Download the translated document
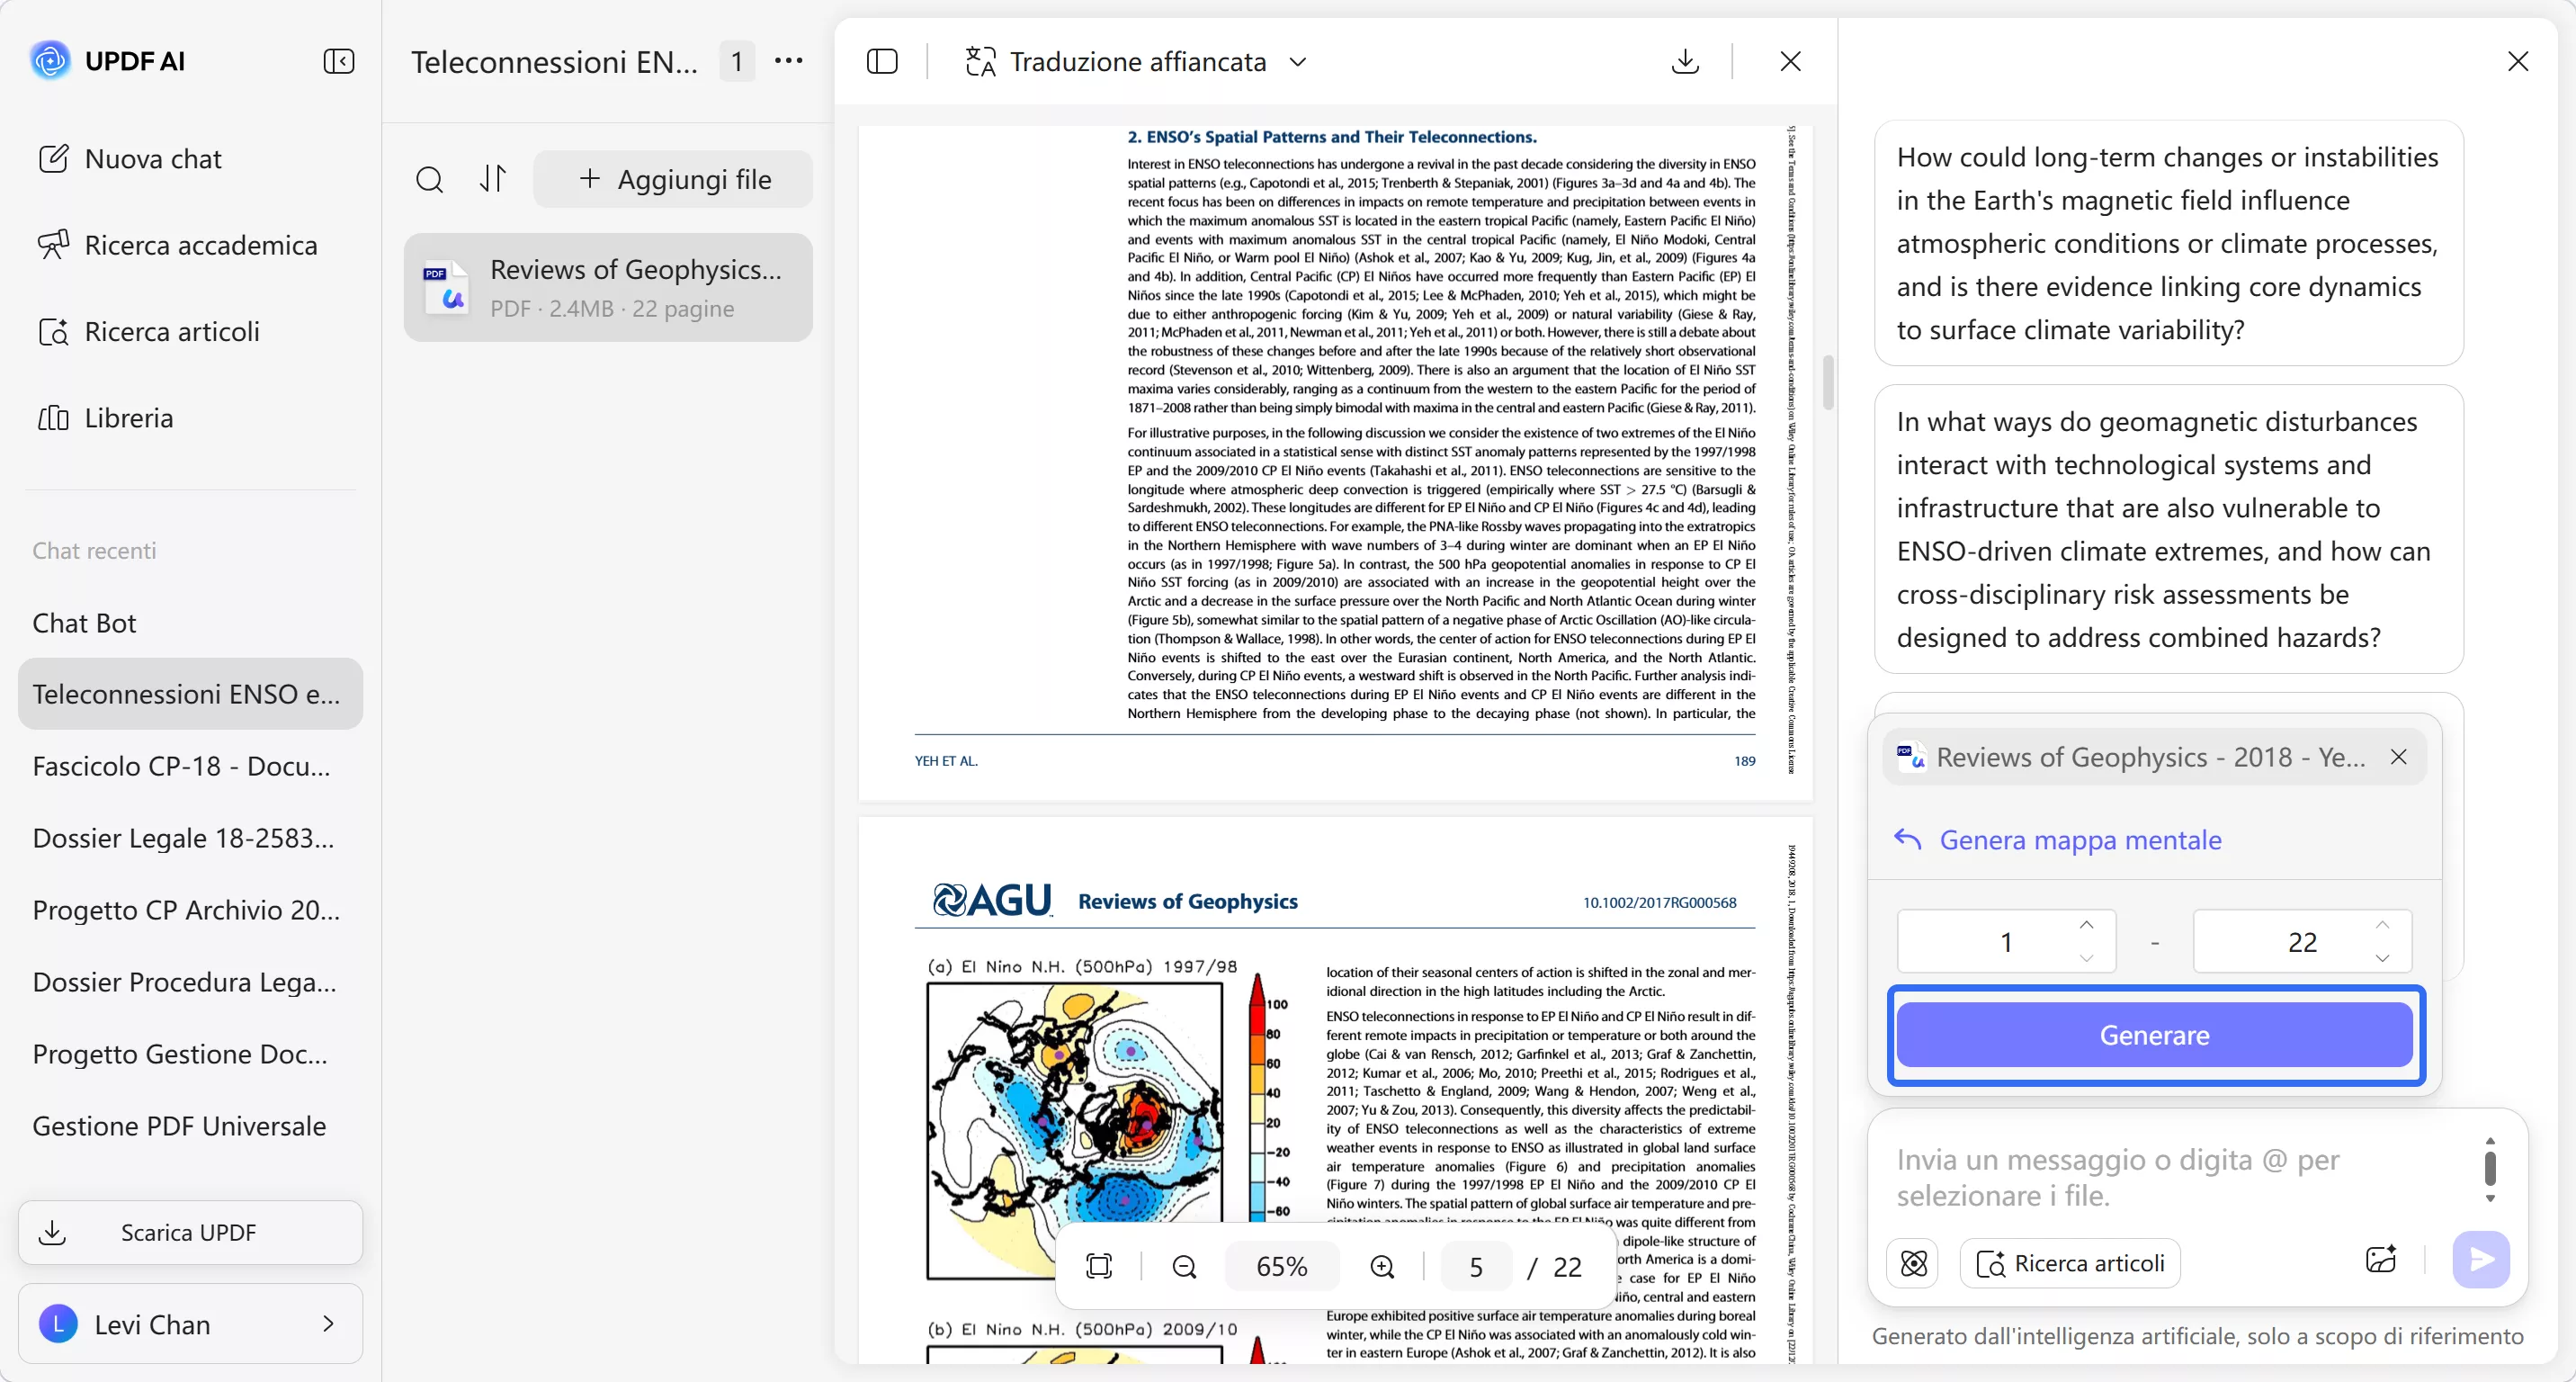Image resolution: width=2576 pixels, height=1382 pixels. tap(1685, 61)
